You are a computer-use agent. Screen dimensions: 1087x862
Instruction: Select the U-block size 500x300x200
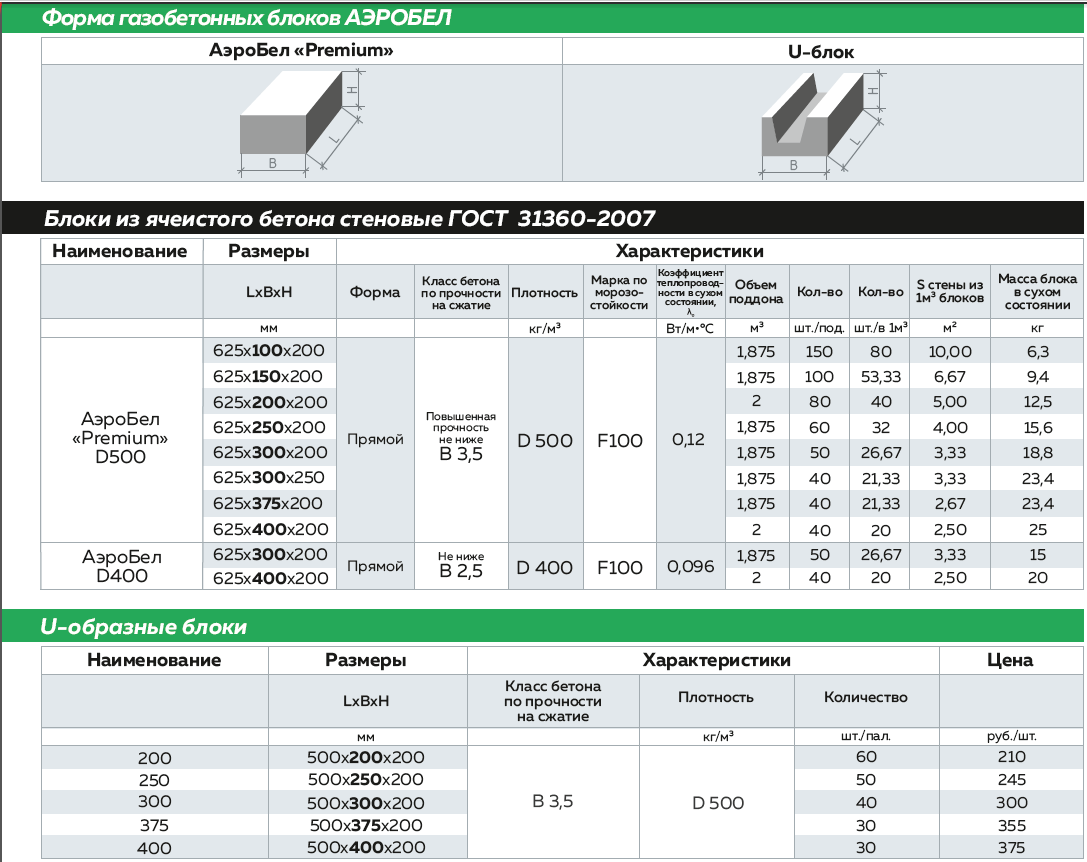click(366, 803)
